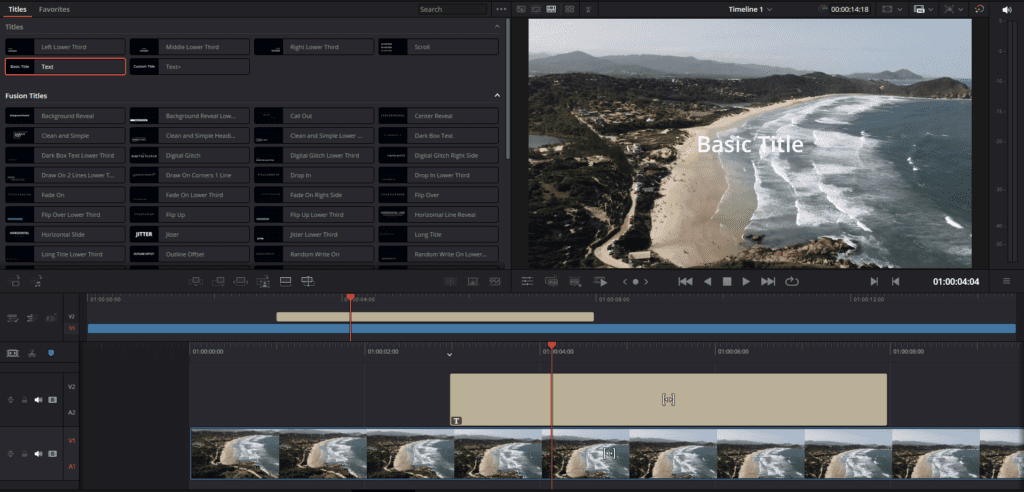Open the timeline resolution dropdown arrow
This screenshot has width=1024, height=492.
931,9
